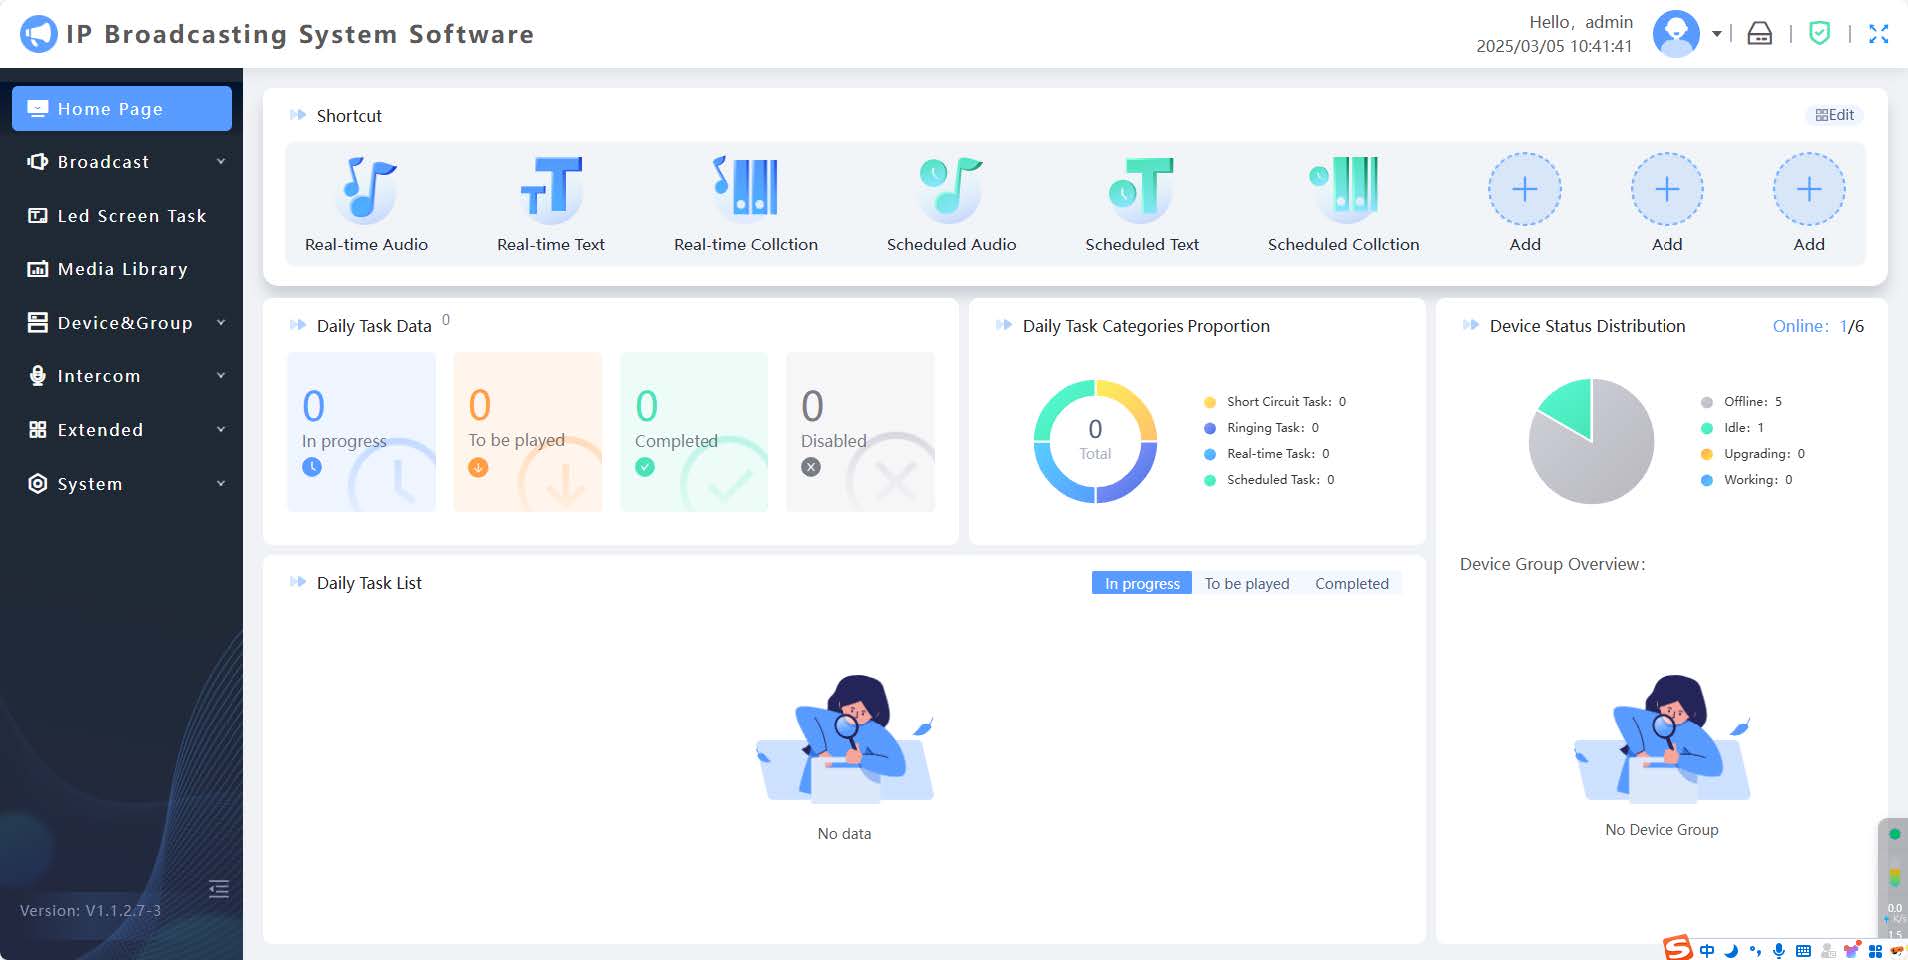This screenshot has width=1908, height=960.
Task: Toggle fullscreen mode icon
Action: 1879,34
